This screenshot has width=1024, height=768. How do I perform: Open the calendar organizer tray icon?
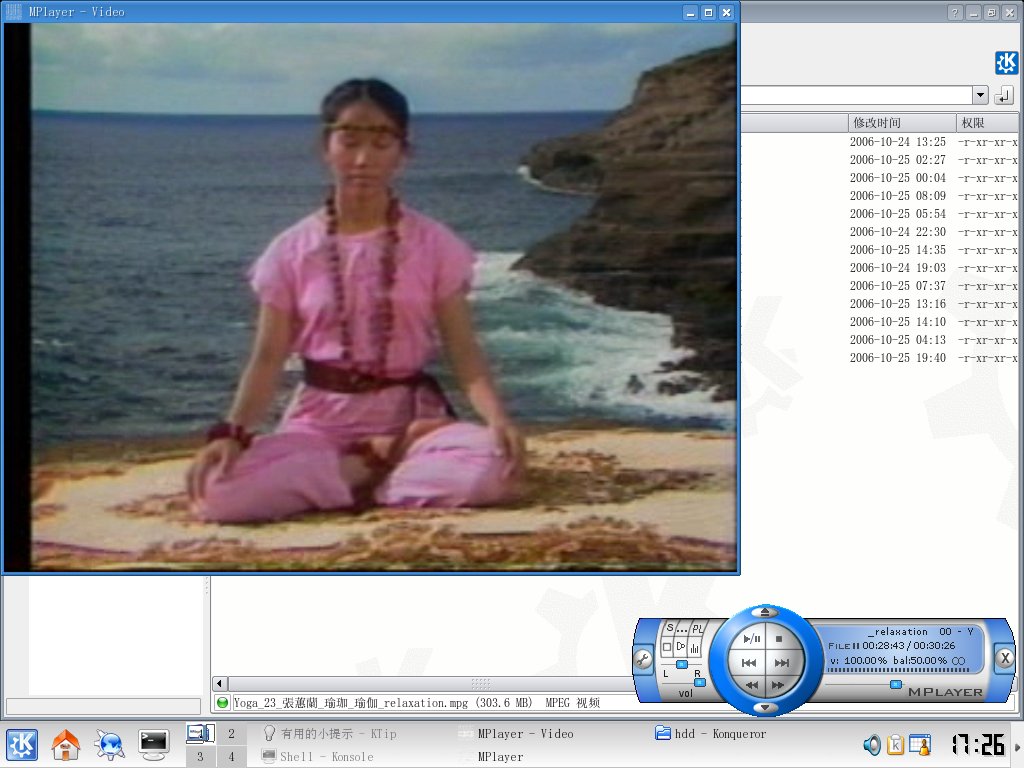920,744
